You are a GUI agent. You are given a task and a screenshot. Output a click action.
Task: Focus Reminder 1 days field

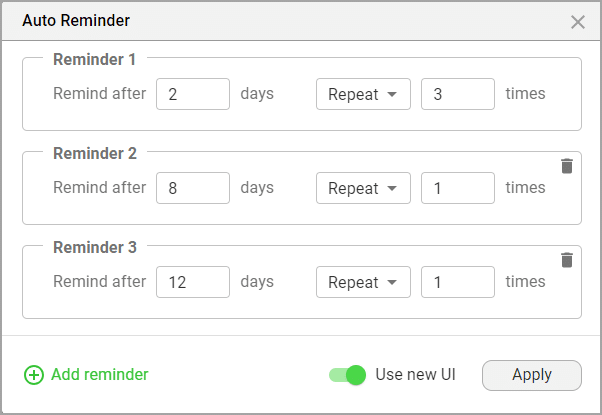pos(193,94)
